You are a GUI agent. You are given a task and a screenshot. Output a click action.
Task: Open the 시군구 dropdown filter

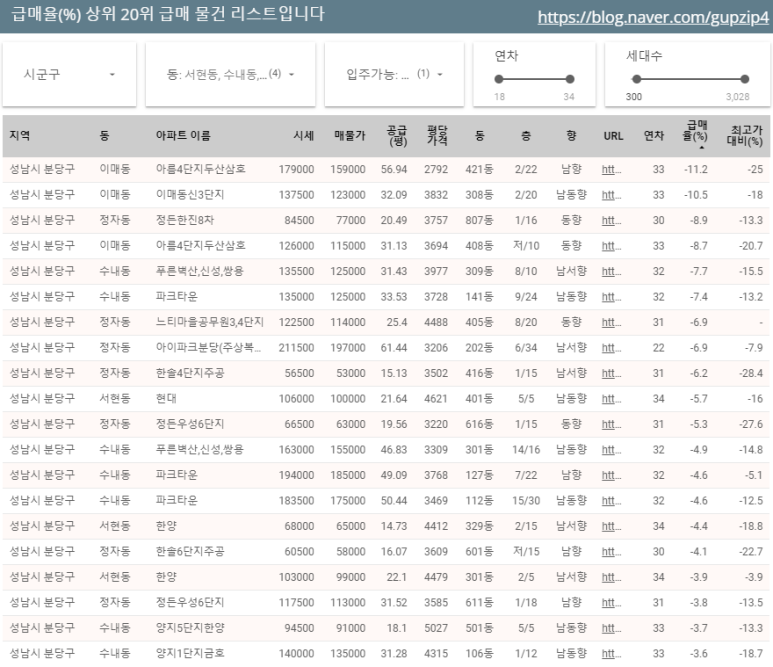coord(69,74)
